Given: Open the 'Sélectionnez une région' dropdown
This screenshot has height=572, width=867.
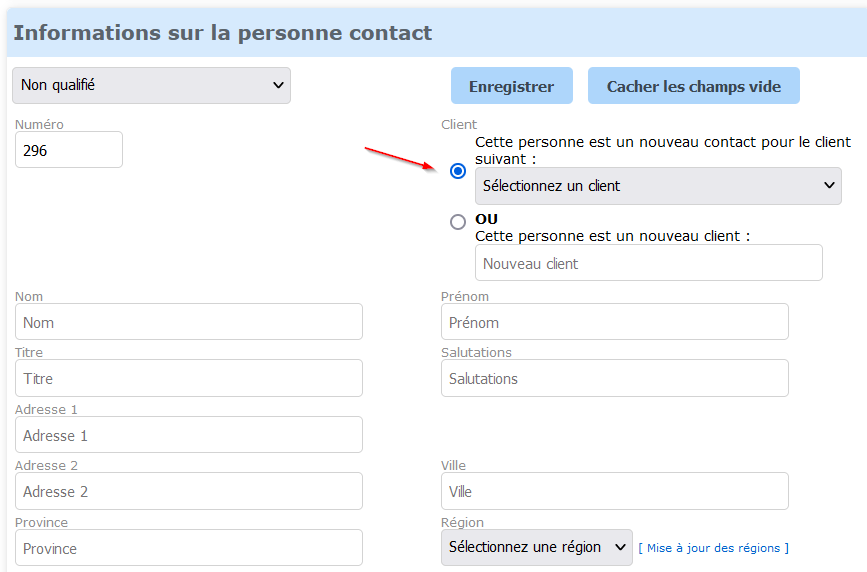Looking at the screenshot, I should click(536, 548).
